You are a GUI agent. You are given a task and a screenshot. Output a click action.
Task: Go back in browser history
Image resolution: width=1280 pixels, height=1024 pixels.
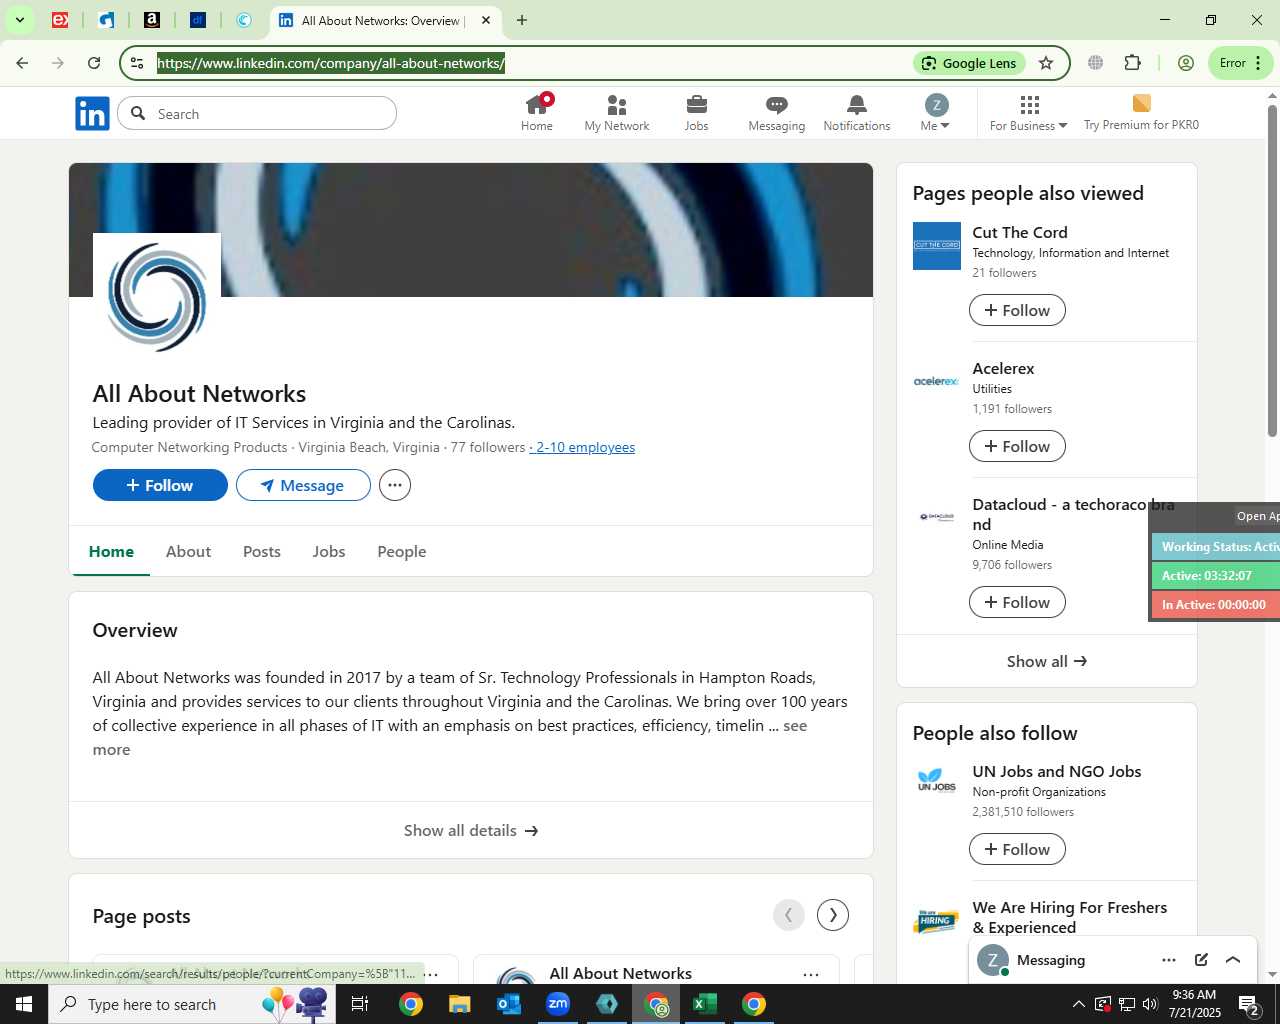click(22, 63)
